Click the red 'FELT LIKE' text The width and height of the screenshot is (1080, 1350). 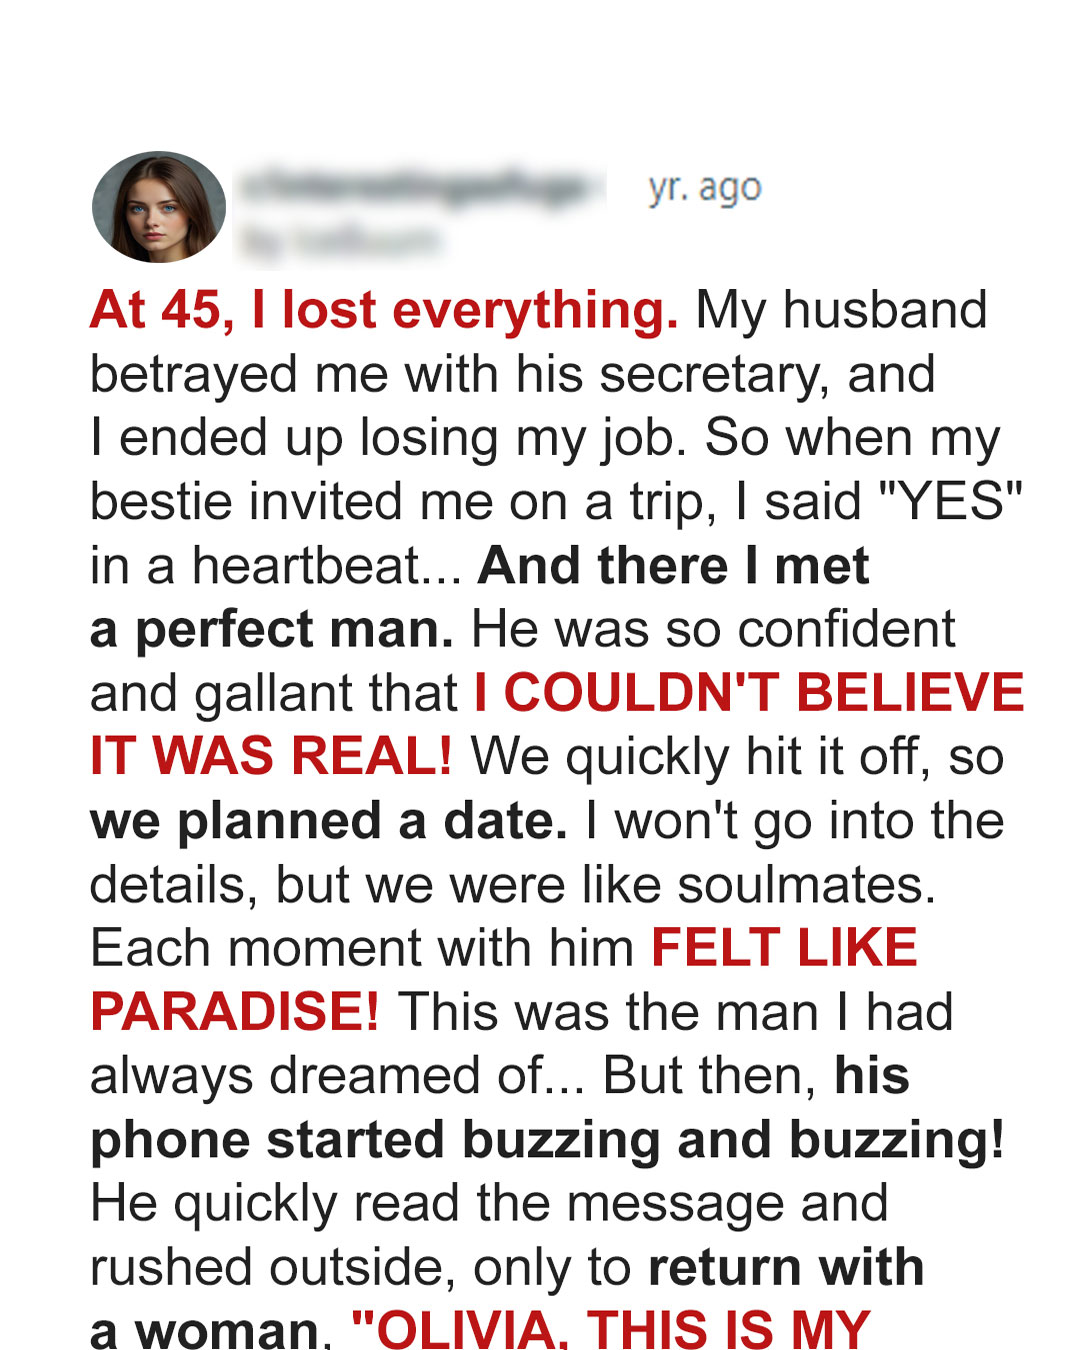click(x=784, y=947)
